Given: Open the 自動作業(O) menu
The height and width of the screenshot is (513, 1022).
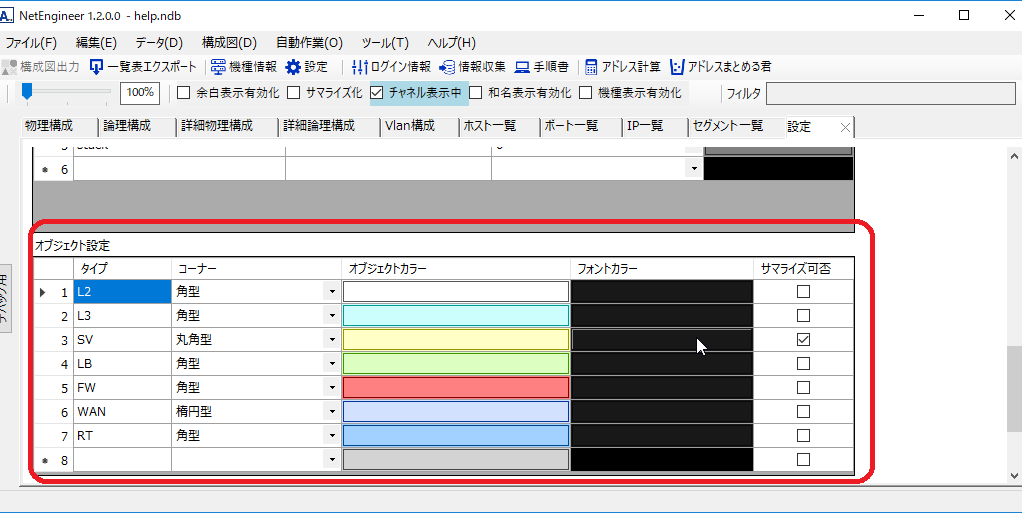Looking at the screenshot, I should (x=309, y=43).
